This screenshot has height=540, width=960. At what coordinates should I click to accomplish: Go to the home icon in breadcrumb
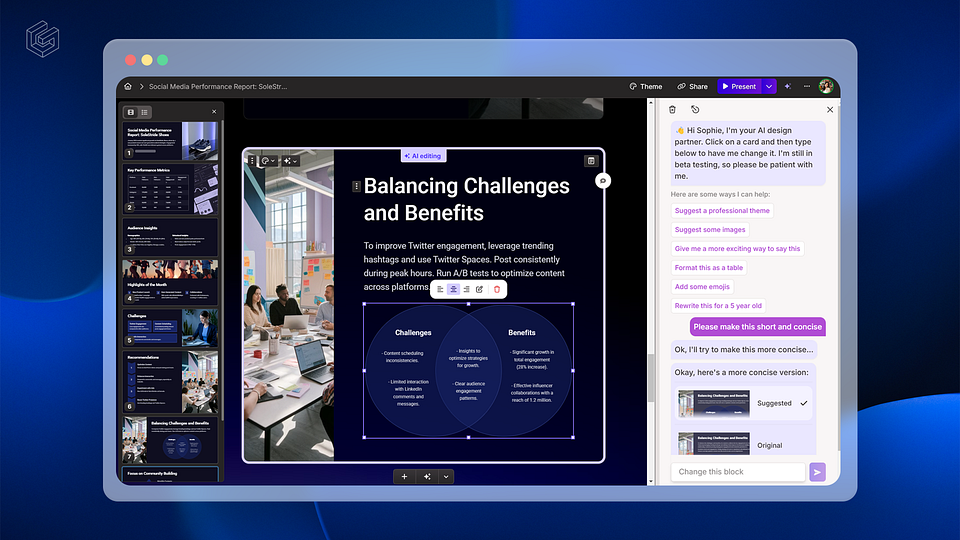coord(128,86)
